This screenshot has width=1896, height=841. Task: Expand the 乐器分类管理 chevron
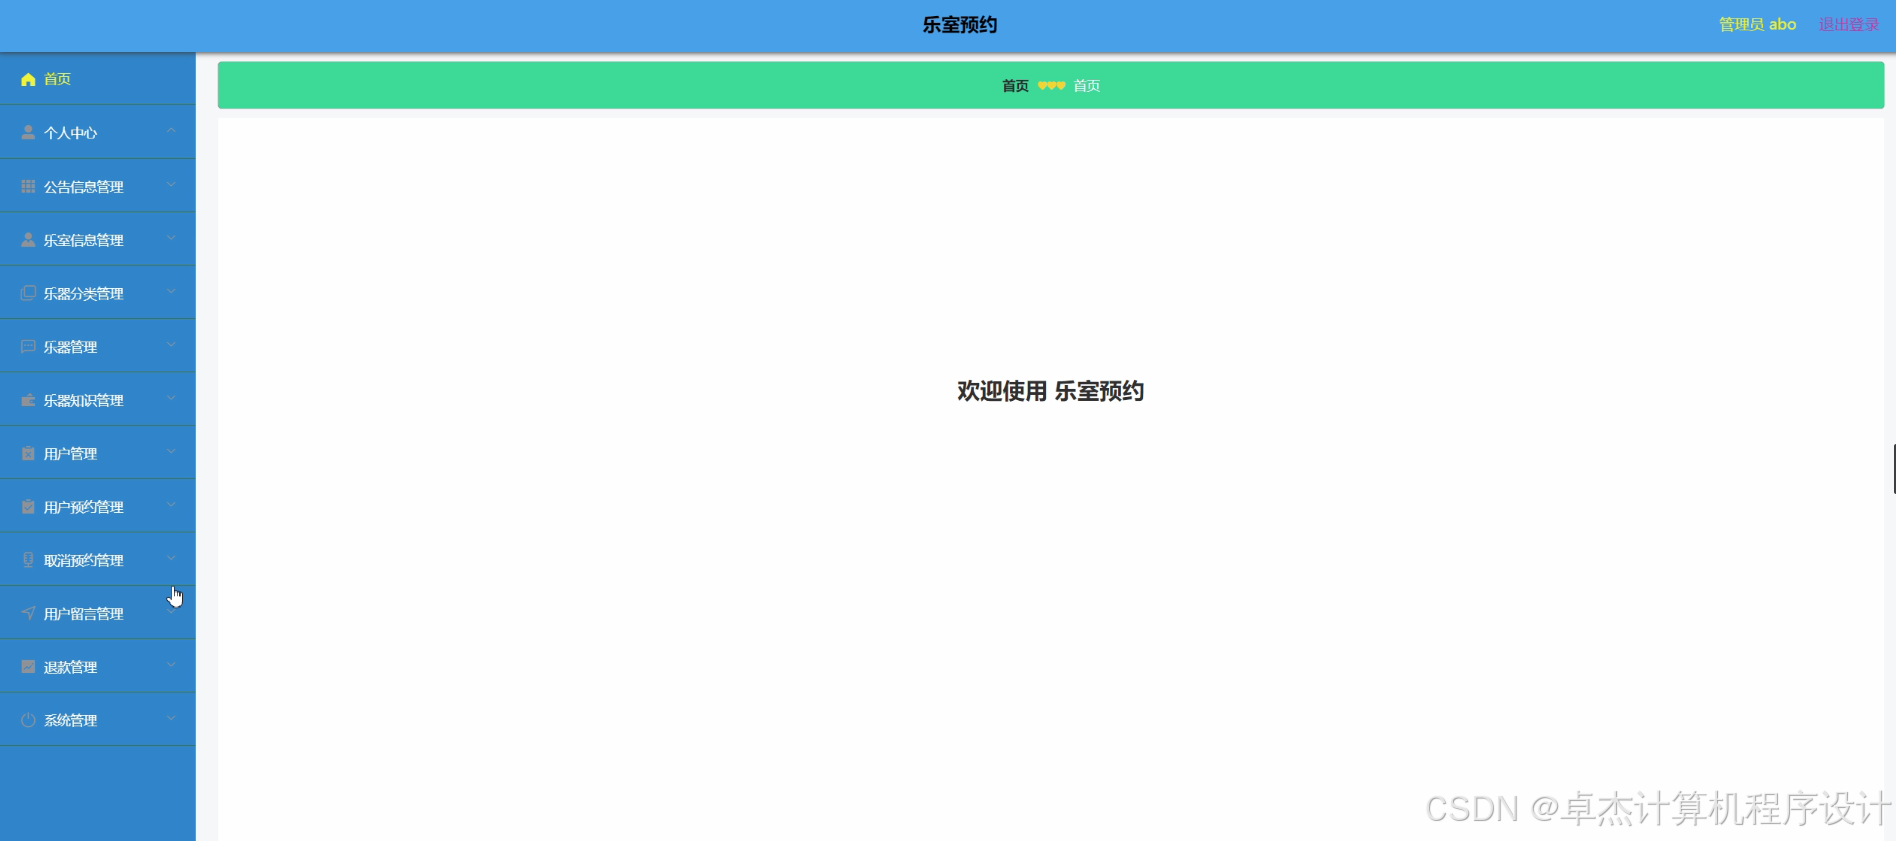pos(171,292)
